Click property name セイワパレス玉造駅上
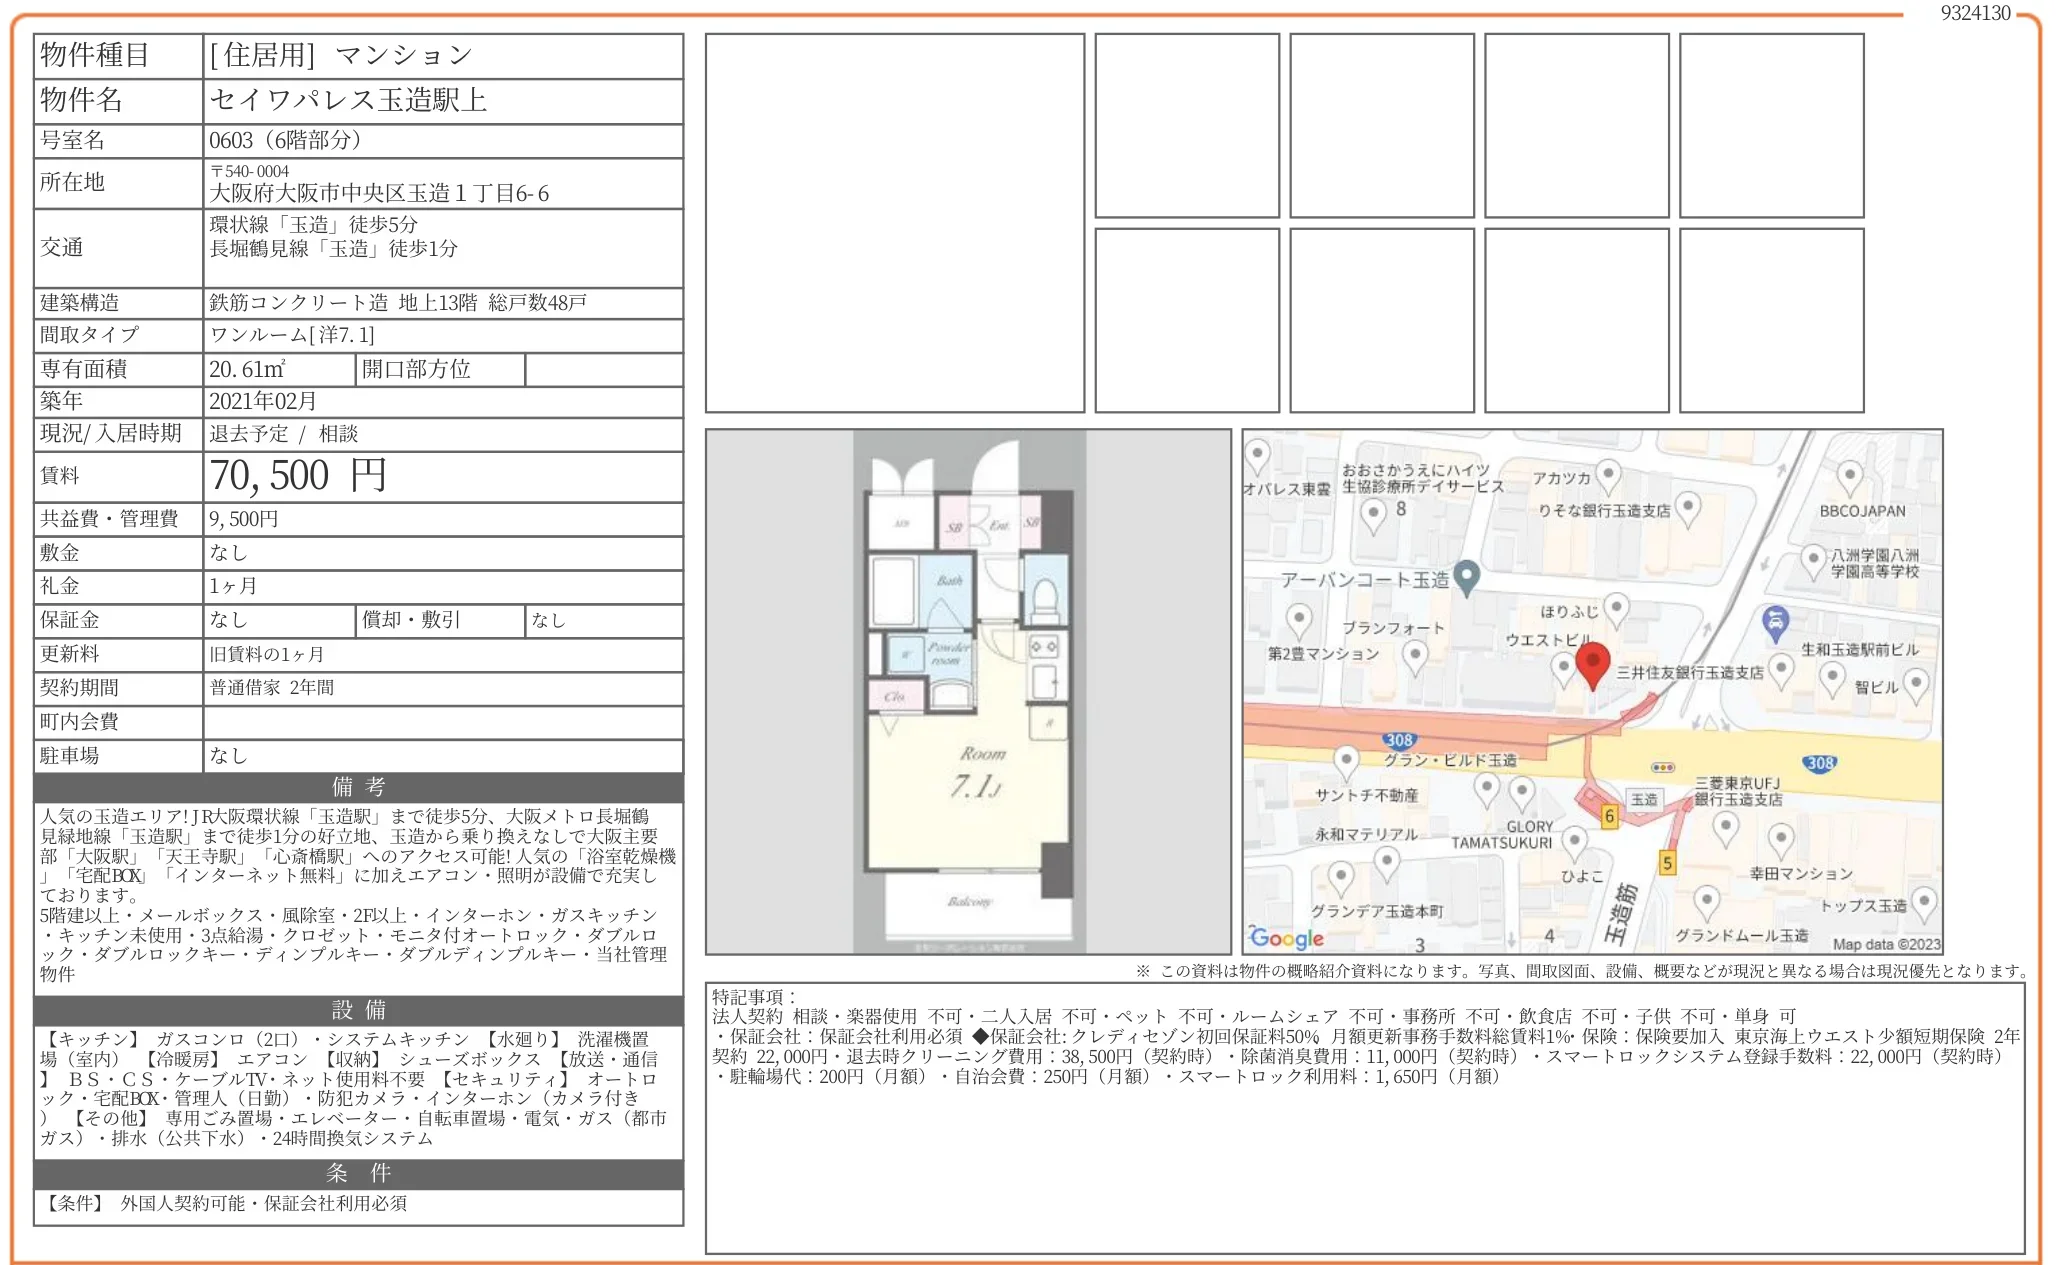Screen dimensions: 2056x1265 point(348,100)
